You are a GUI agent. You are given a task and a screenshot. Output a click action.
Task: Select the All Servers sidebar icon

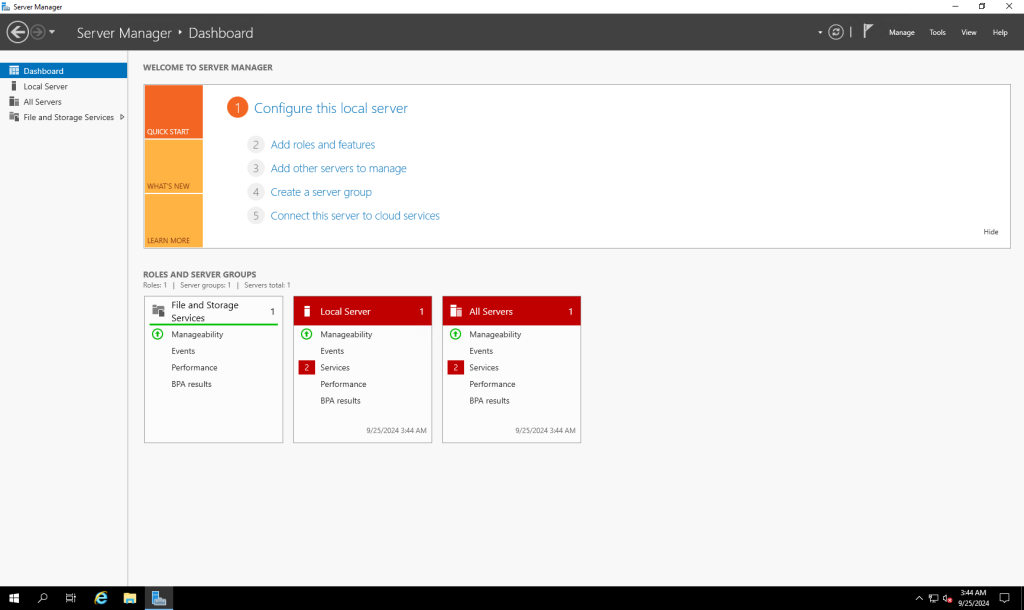click(x=14, y=102)
